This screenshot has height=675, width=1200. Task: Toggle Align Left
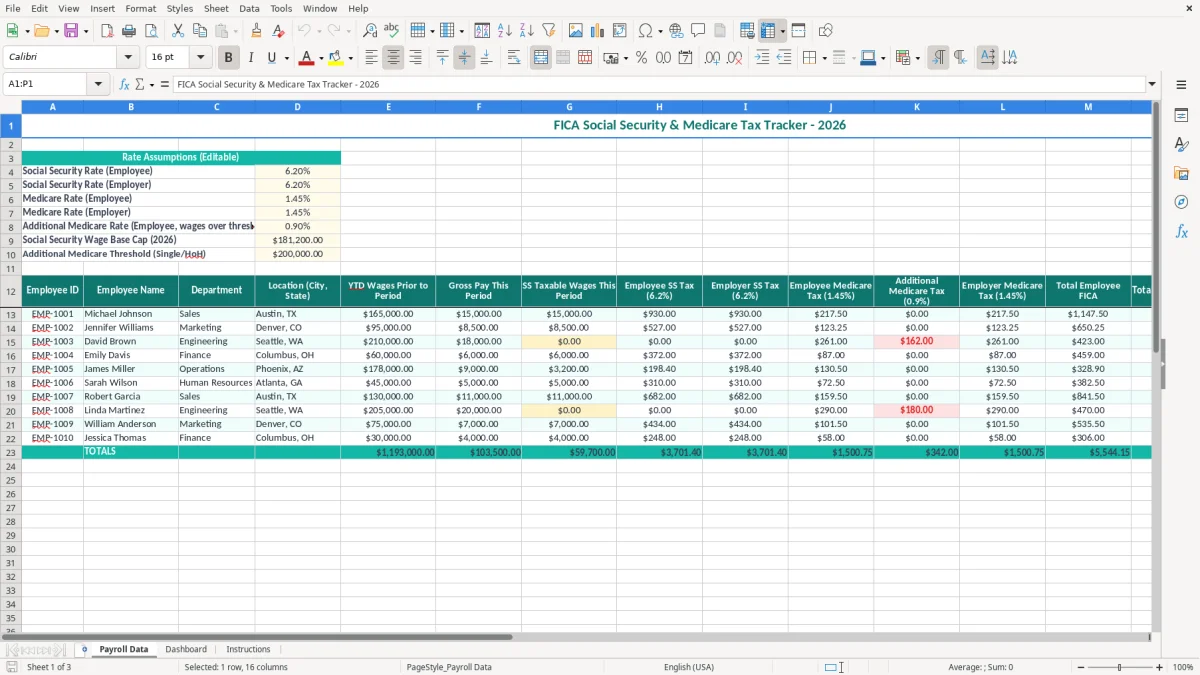(371, 58)
